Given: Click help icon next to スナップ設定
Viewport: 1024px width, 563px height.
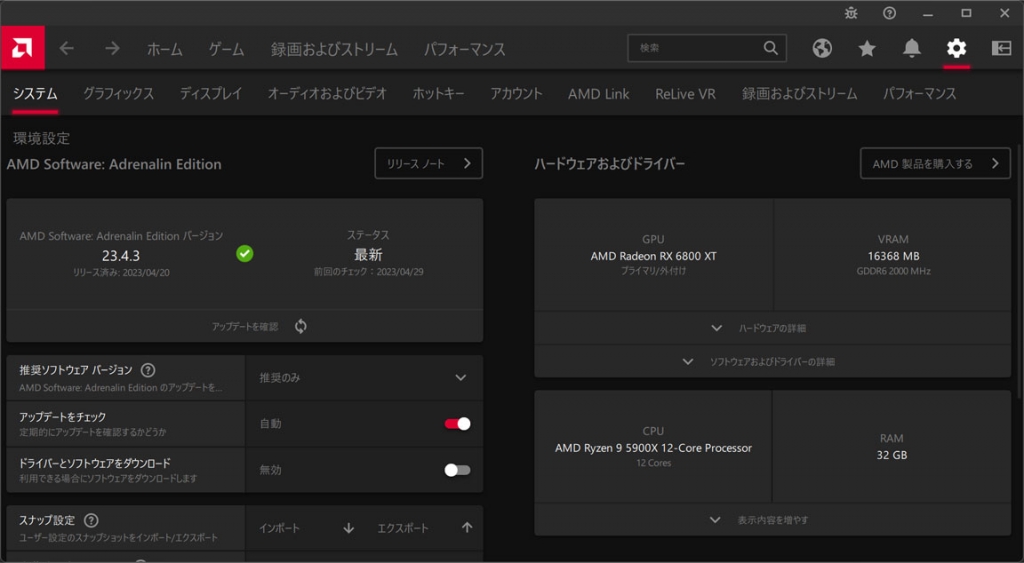Looking at the screenshot, I should tap(91, 521).
